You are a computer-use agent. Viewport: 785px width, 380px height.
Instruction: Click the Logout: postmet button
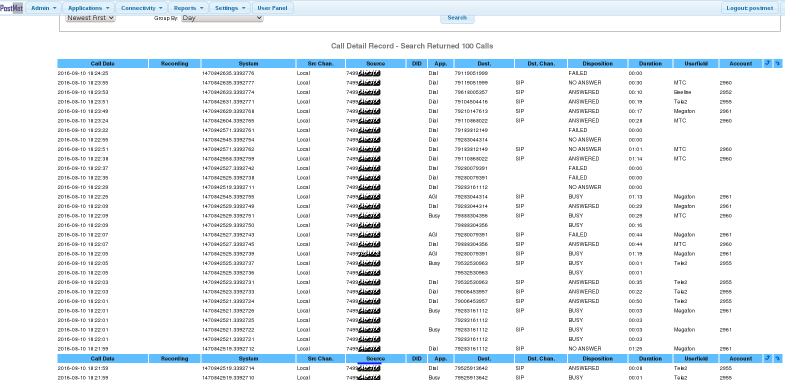pos(749,8)
